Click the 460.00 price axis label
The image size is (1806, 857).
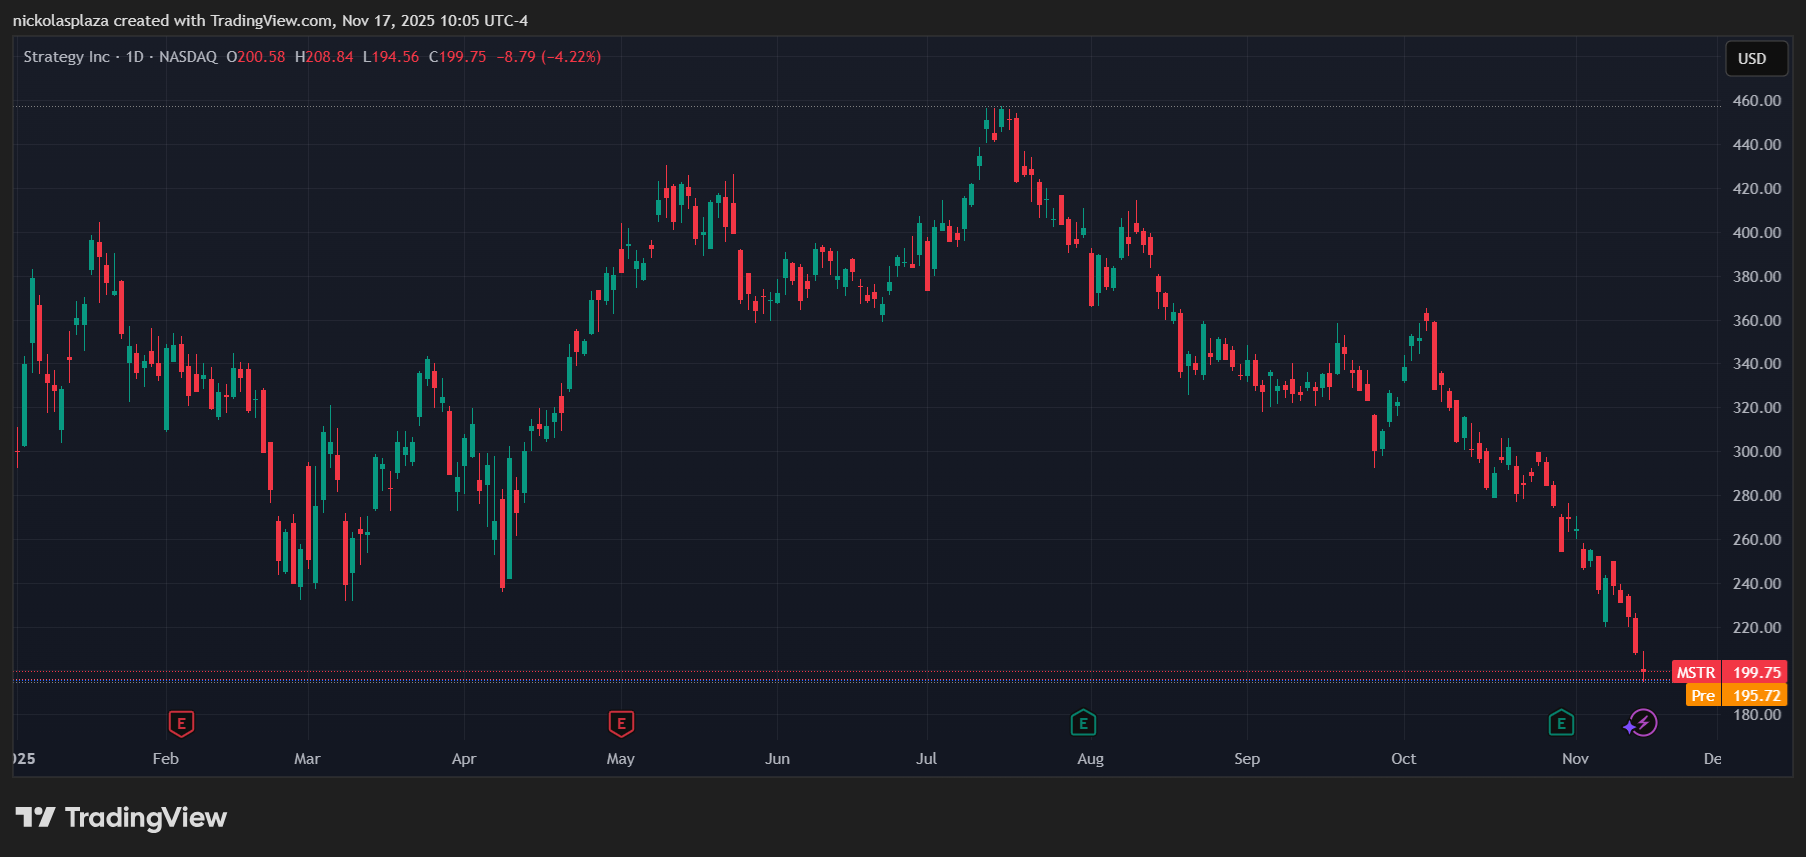(1757, 101)
